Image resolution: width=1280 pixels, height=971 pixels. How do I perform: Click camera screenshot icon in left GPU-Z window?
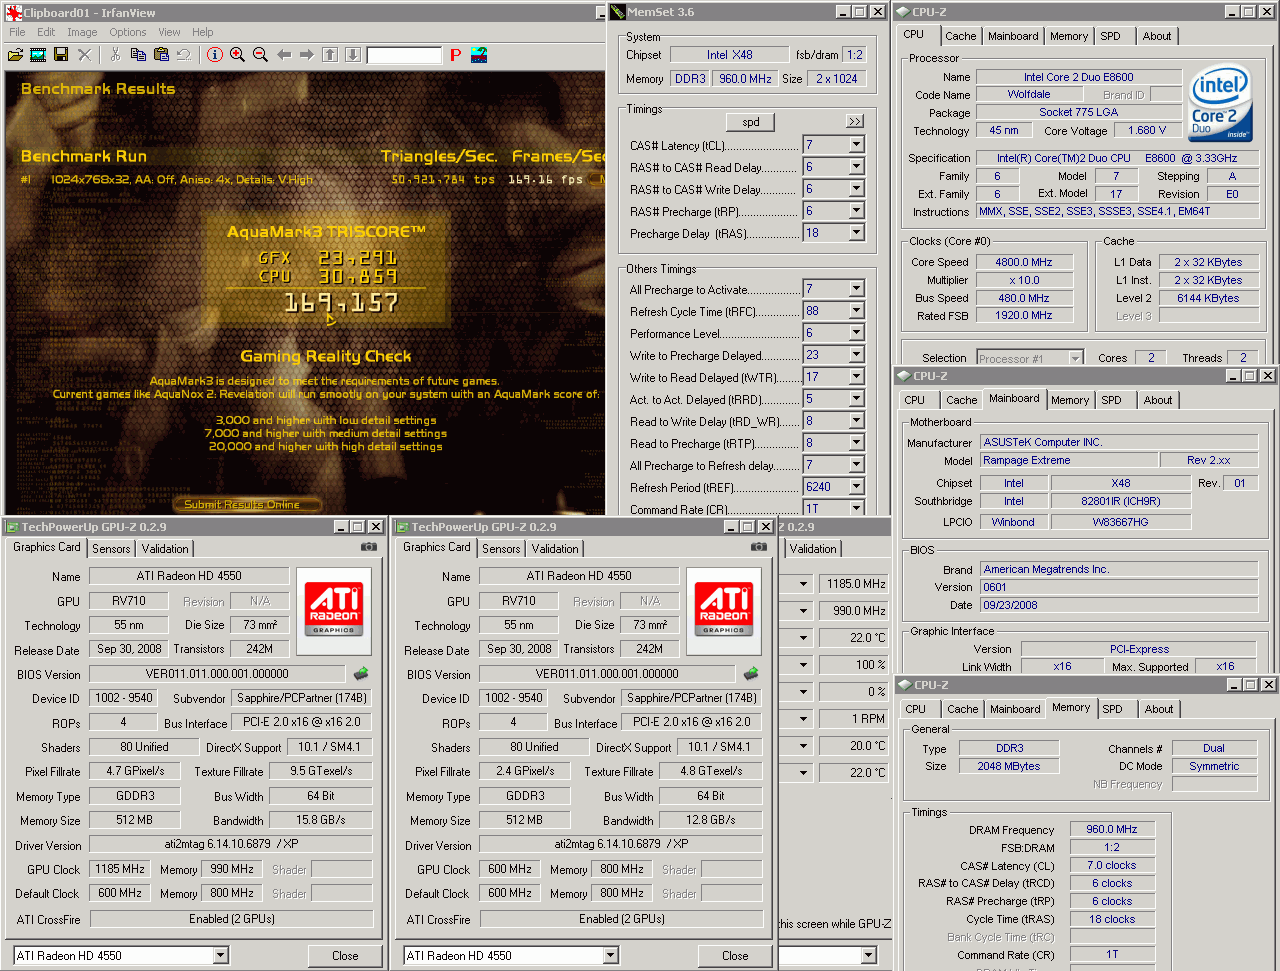[x=369, y=547]
